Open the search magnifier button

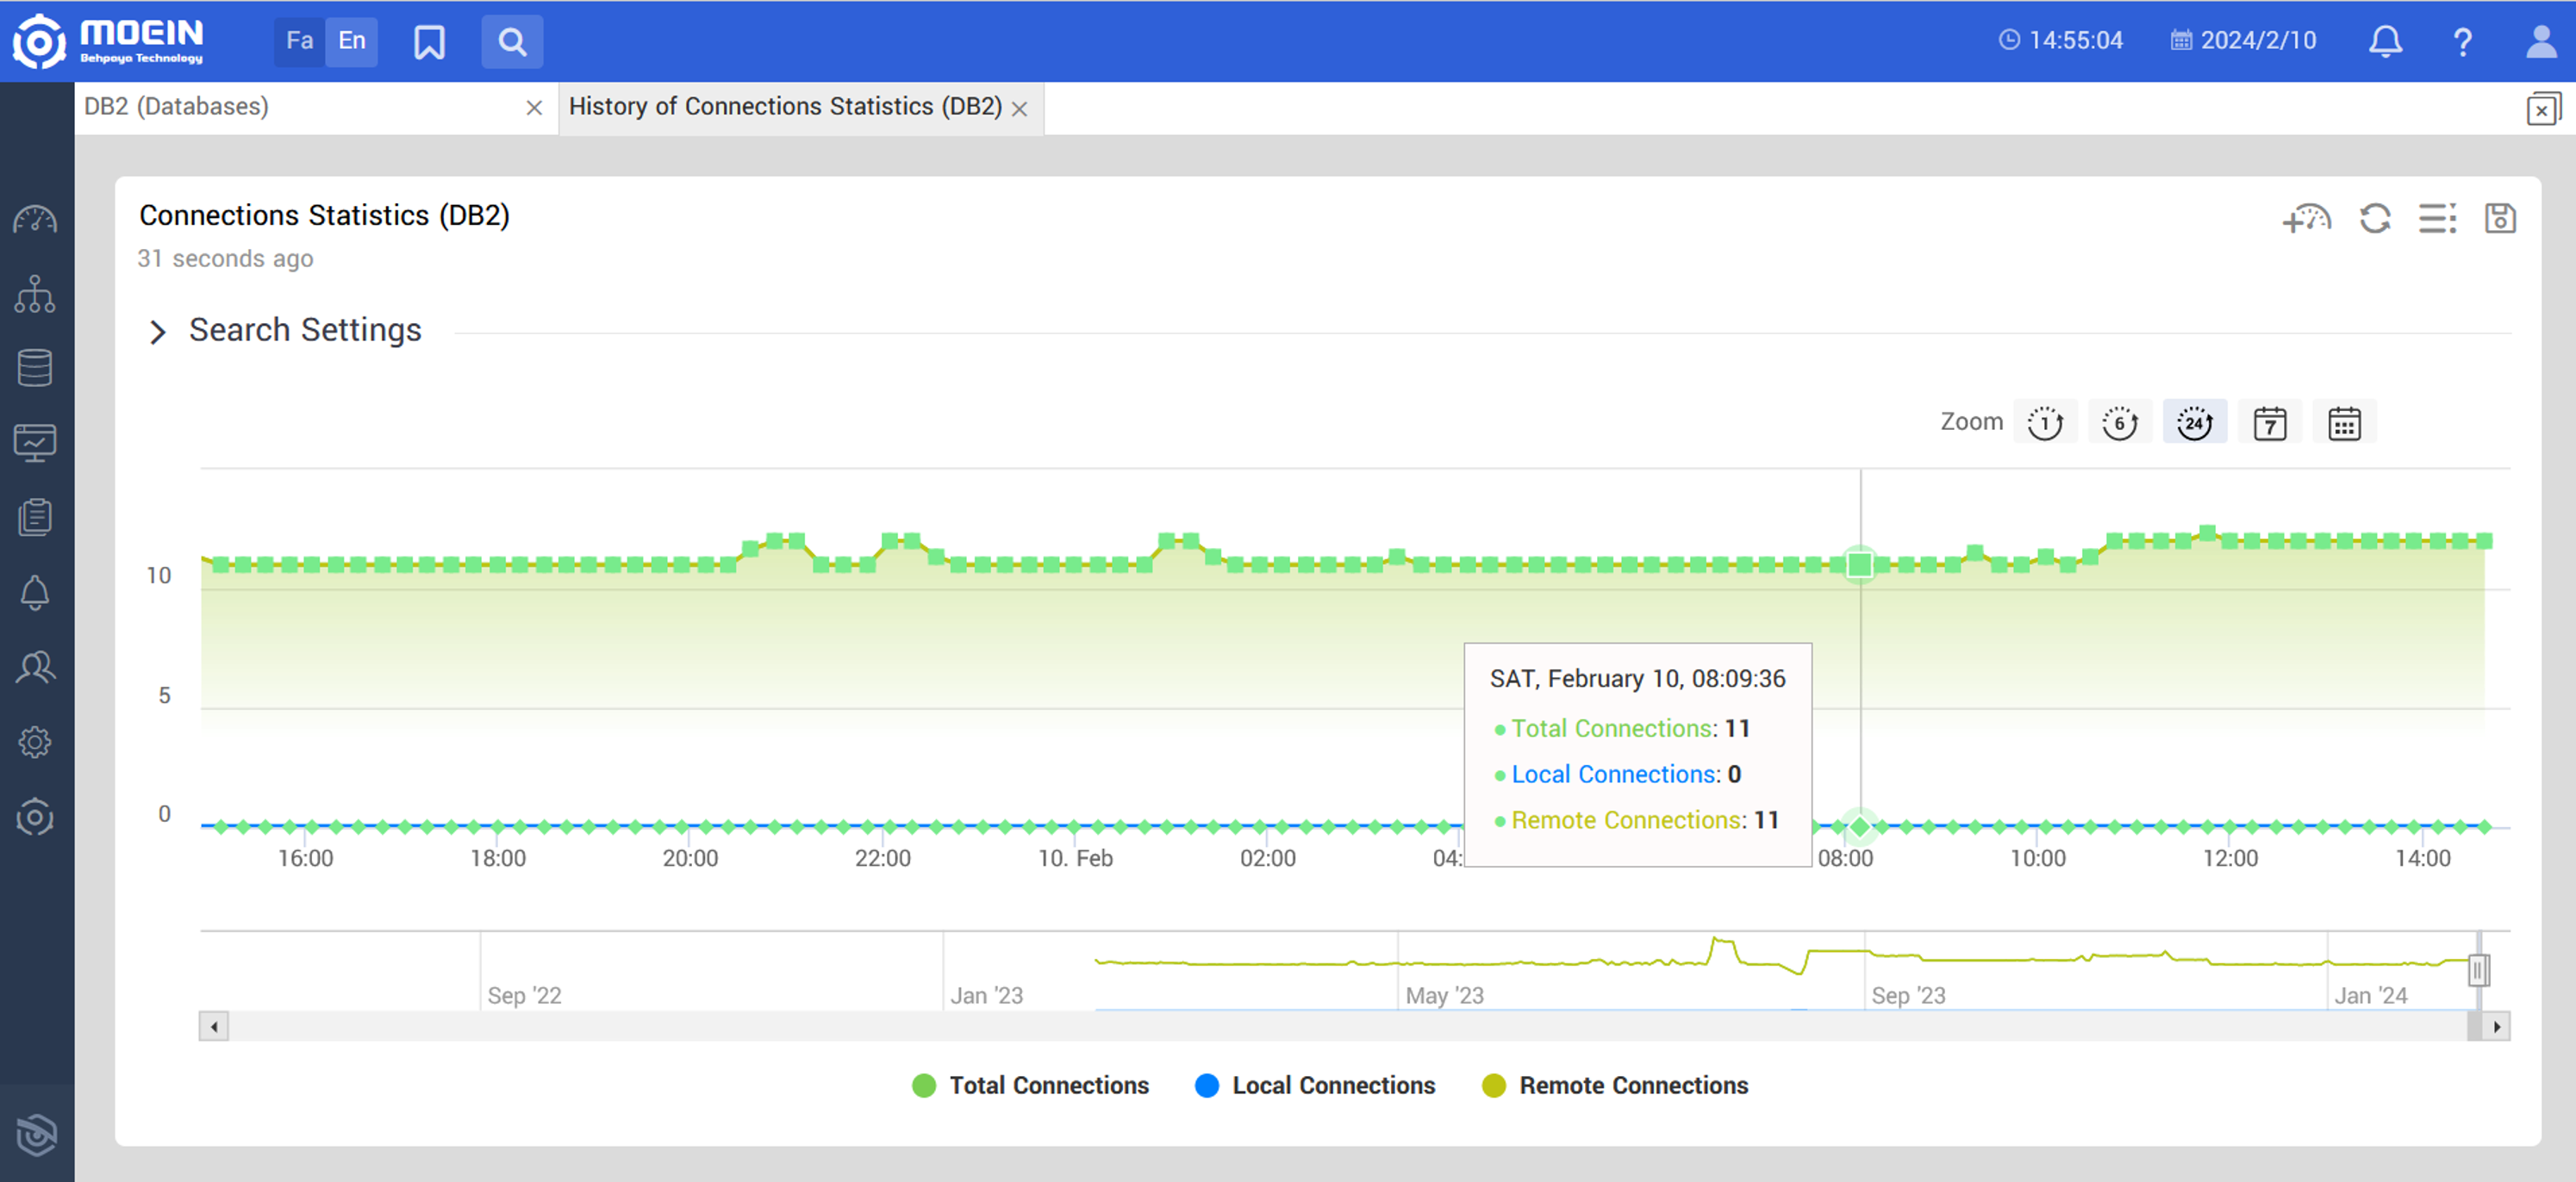512,42
